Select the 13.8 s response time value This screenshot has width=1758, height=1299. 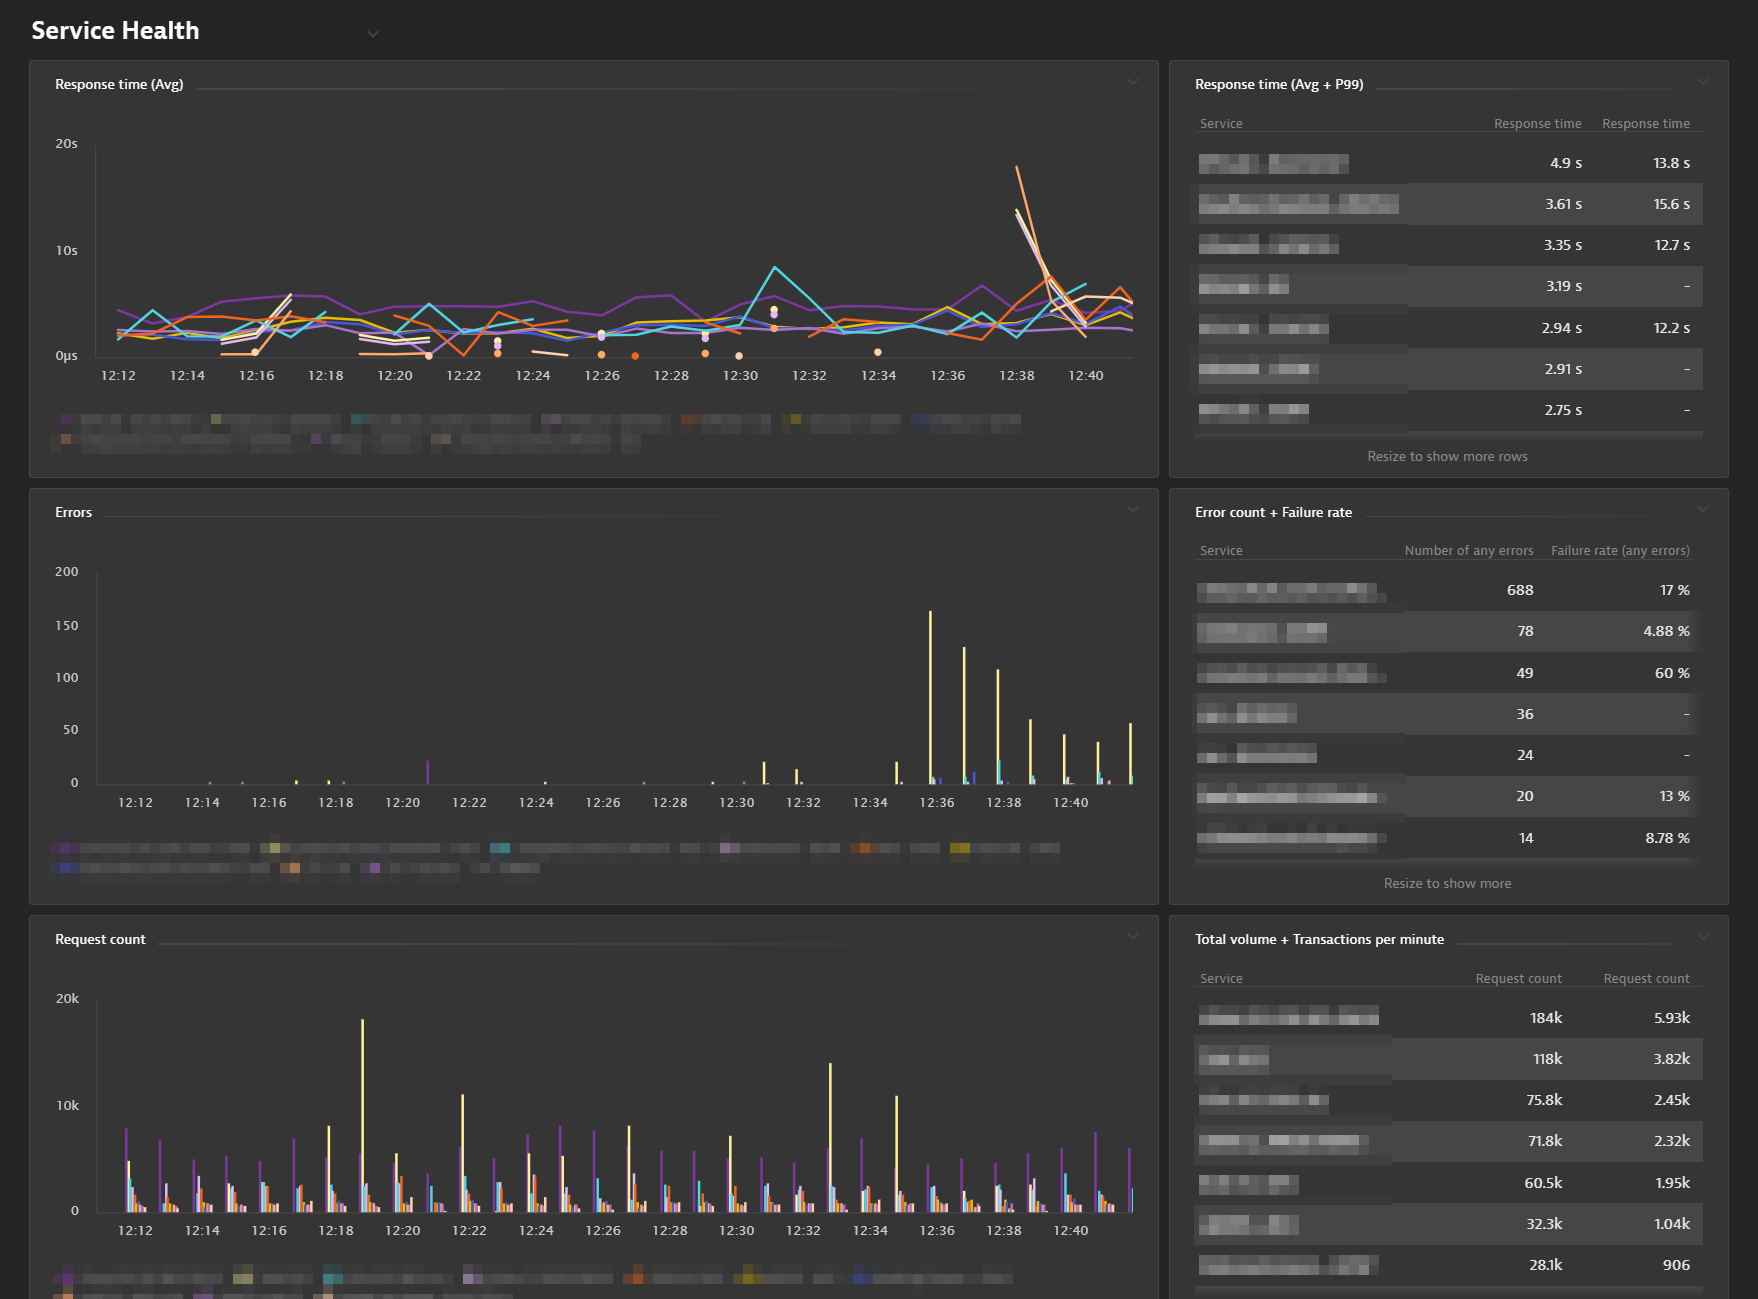pos(1671,163)
